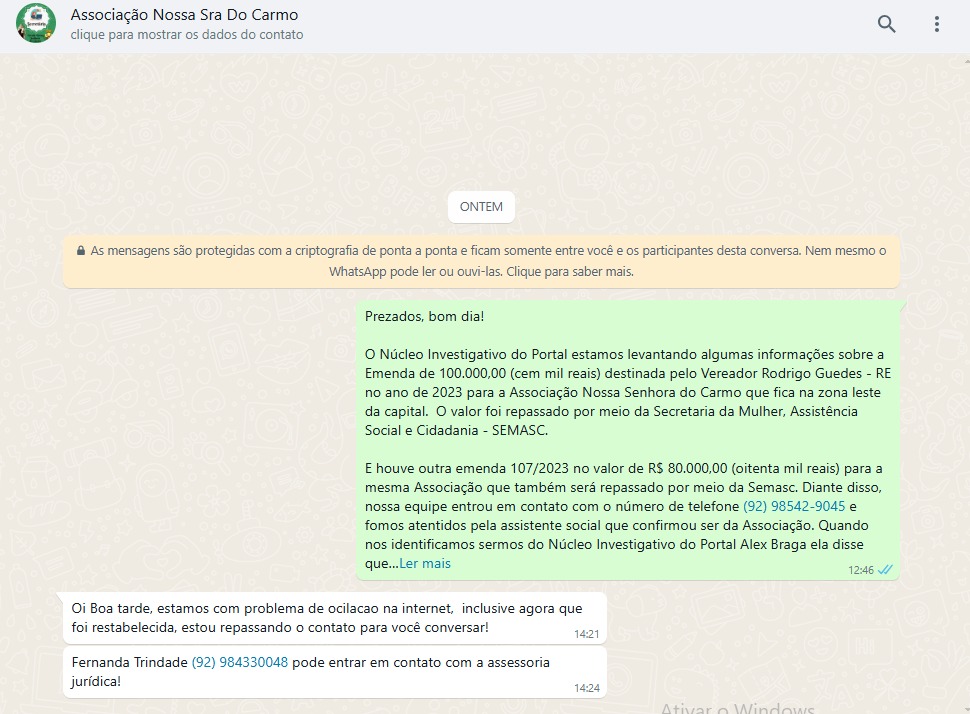Click phone number (92) 98542-9045 link
The image size is (970, 714).
(x=794, y=506)
